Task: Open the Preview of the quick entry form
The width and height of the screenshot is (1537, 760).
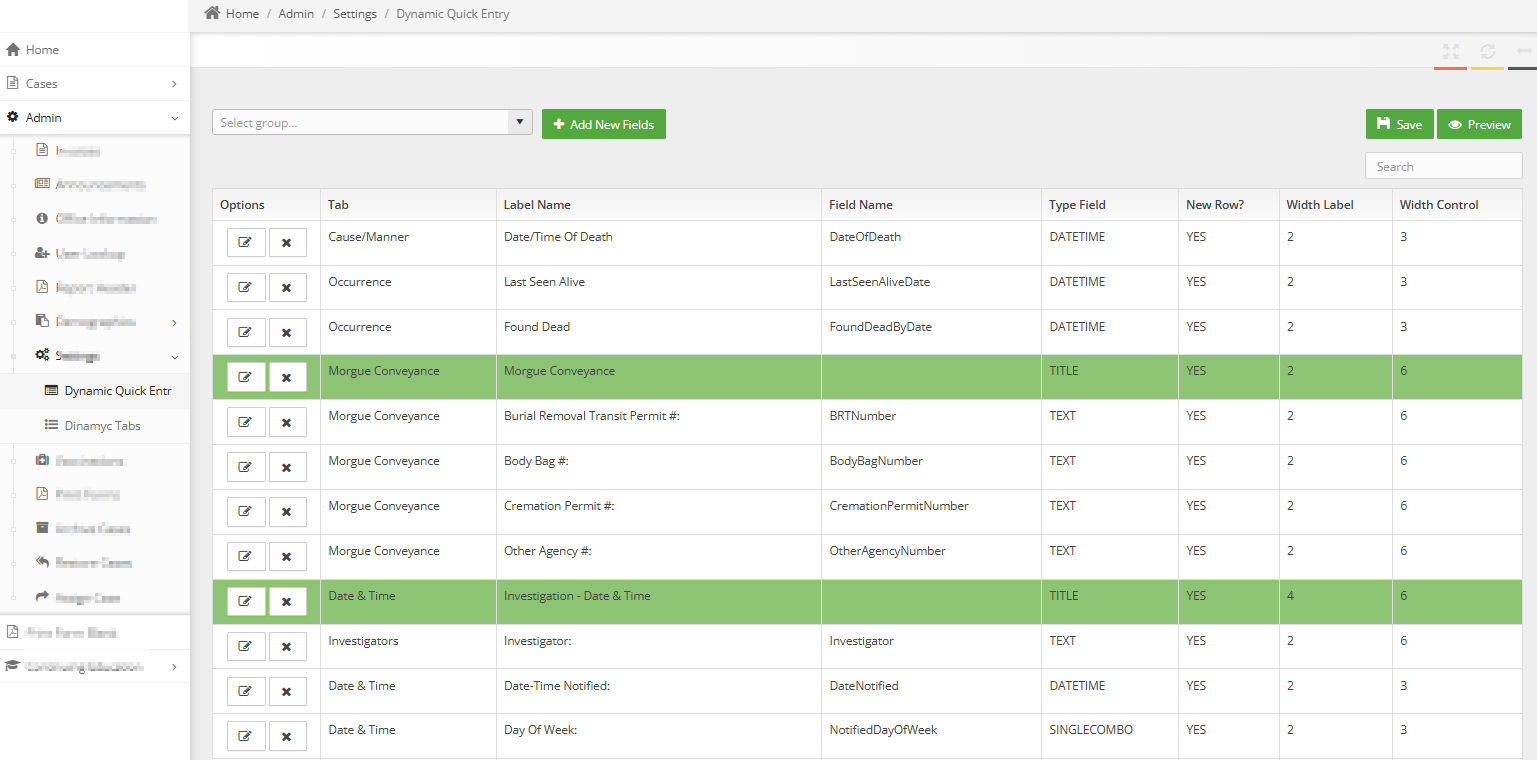Action: pyautogui.click(x=1479, y=124)
